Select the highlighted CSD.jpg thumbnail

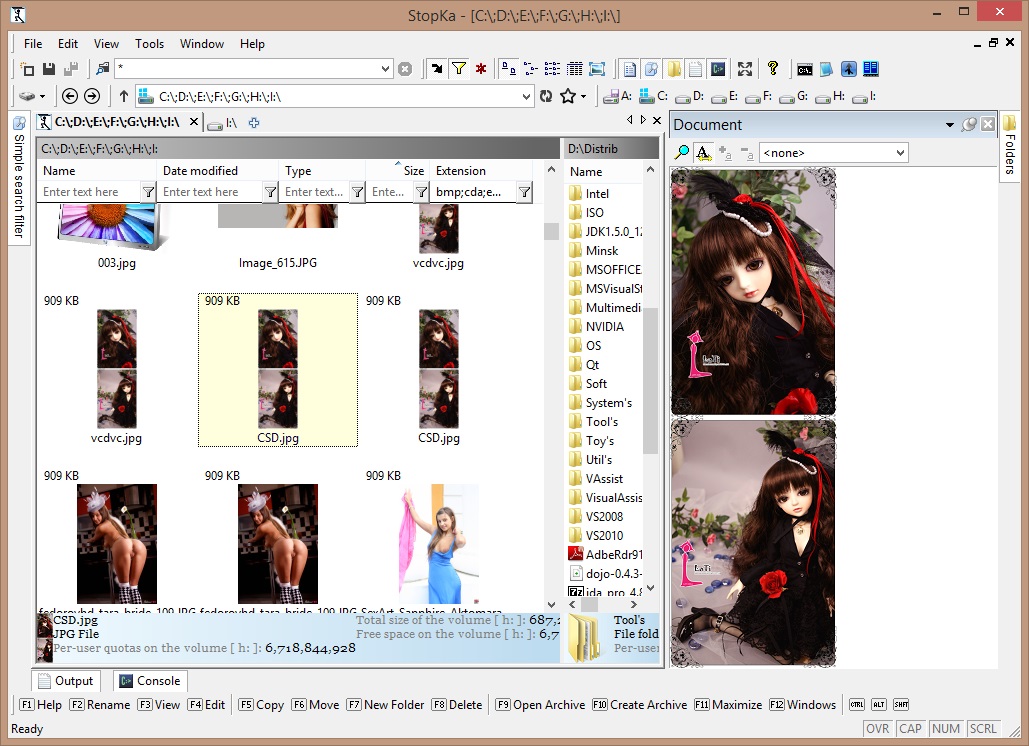point(278,370)
